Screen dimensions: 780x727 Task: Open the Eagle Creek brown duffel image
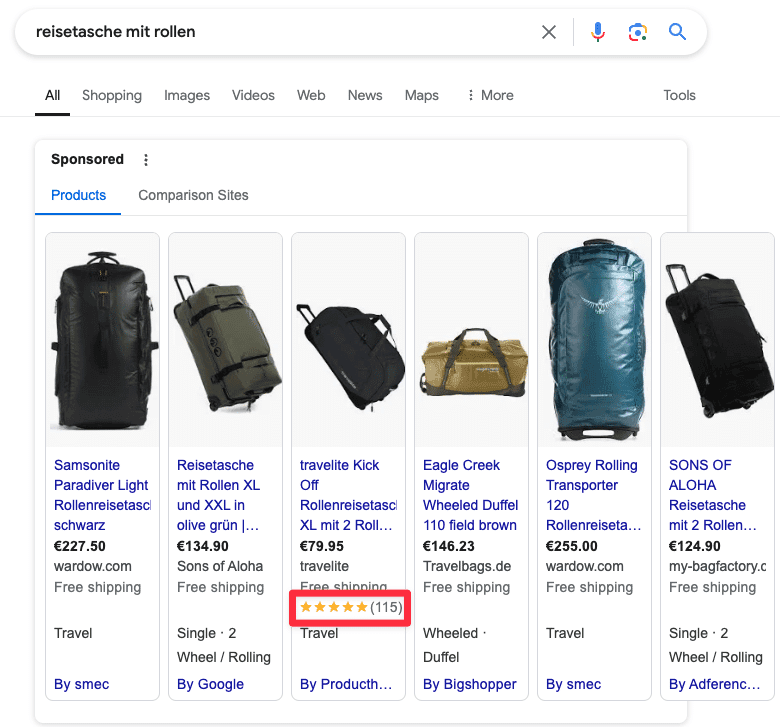(x=472, y=340)
